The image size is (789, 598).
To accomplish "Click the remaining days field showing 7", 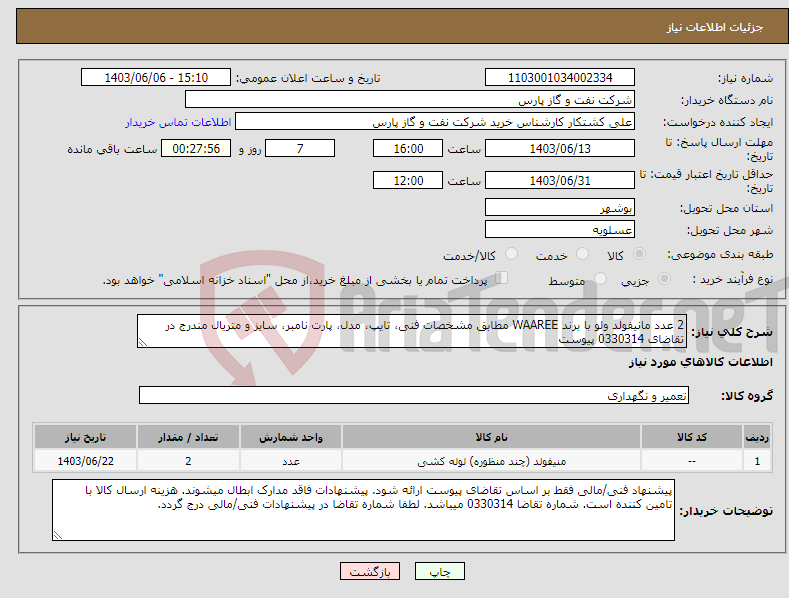I will click(300, 148).
